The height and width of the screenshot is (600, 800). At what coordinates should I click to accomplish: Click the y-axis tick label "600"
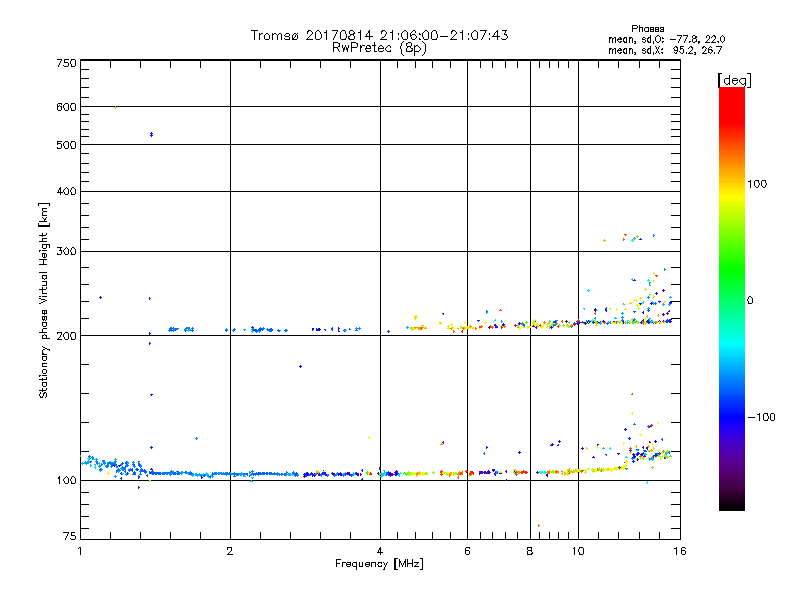[66, 107]
